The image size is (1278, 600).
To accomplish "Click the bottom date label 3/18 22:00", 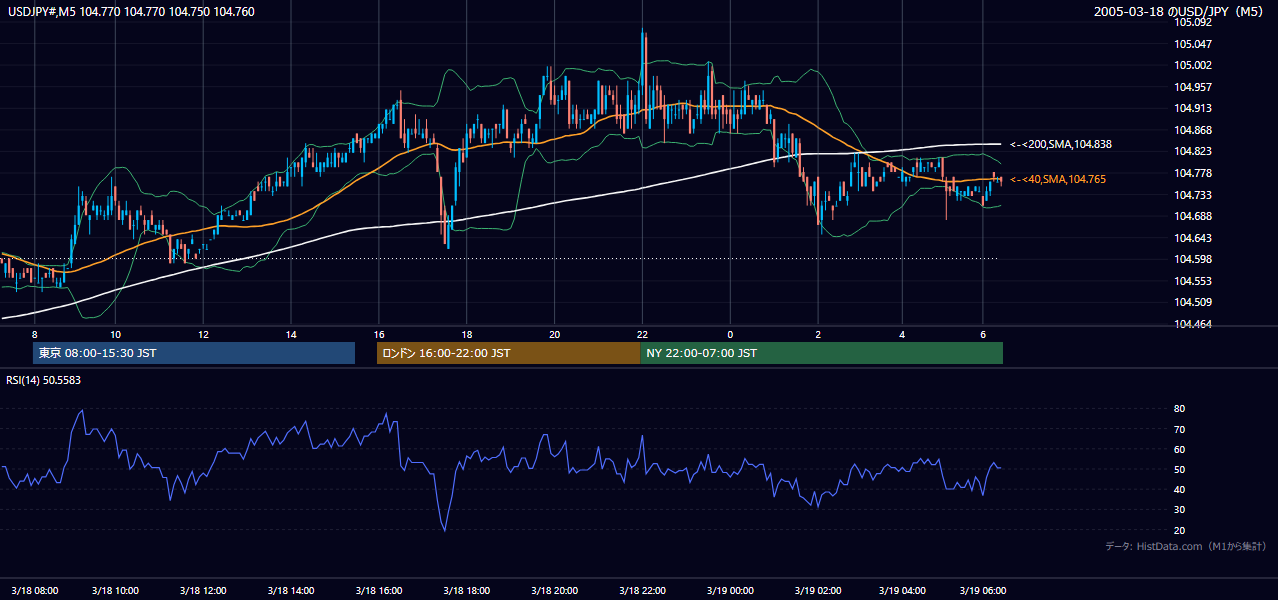I will pyautogui.click(x=643, y=590).
